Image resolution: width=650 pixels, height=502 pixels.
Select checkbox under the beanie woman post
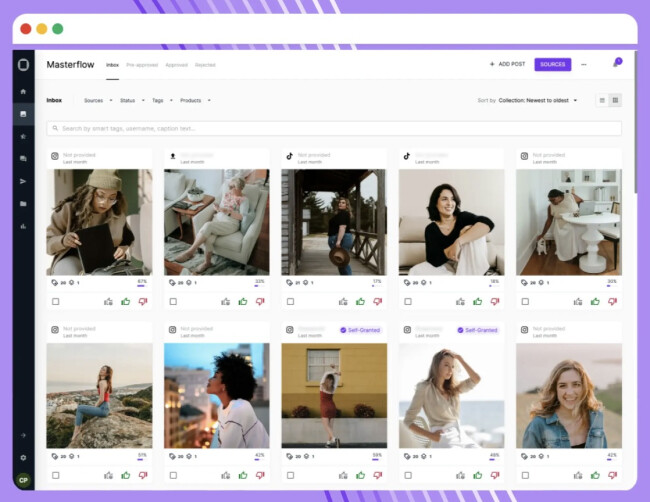pos(55,301)
